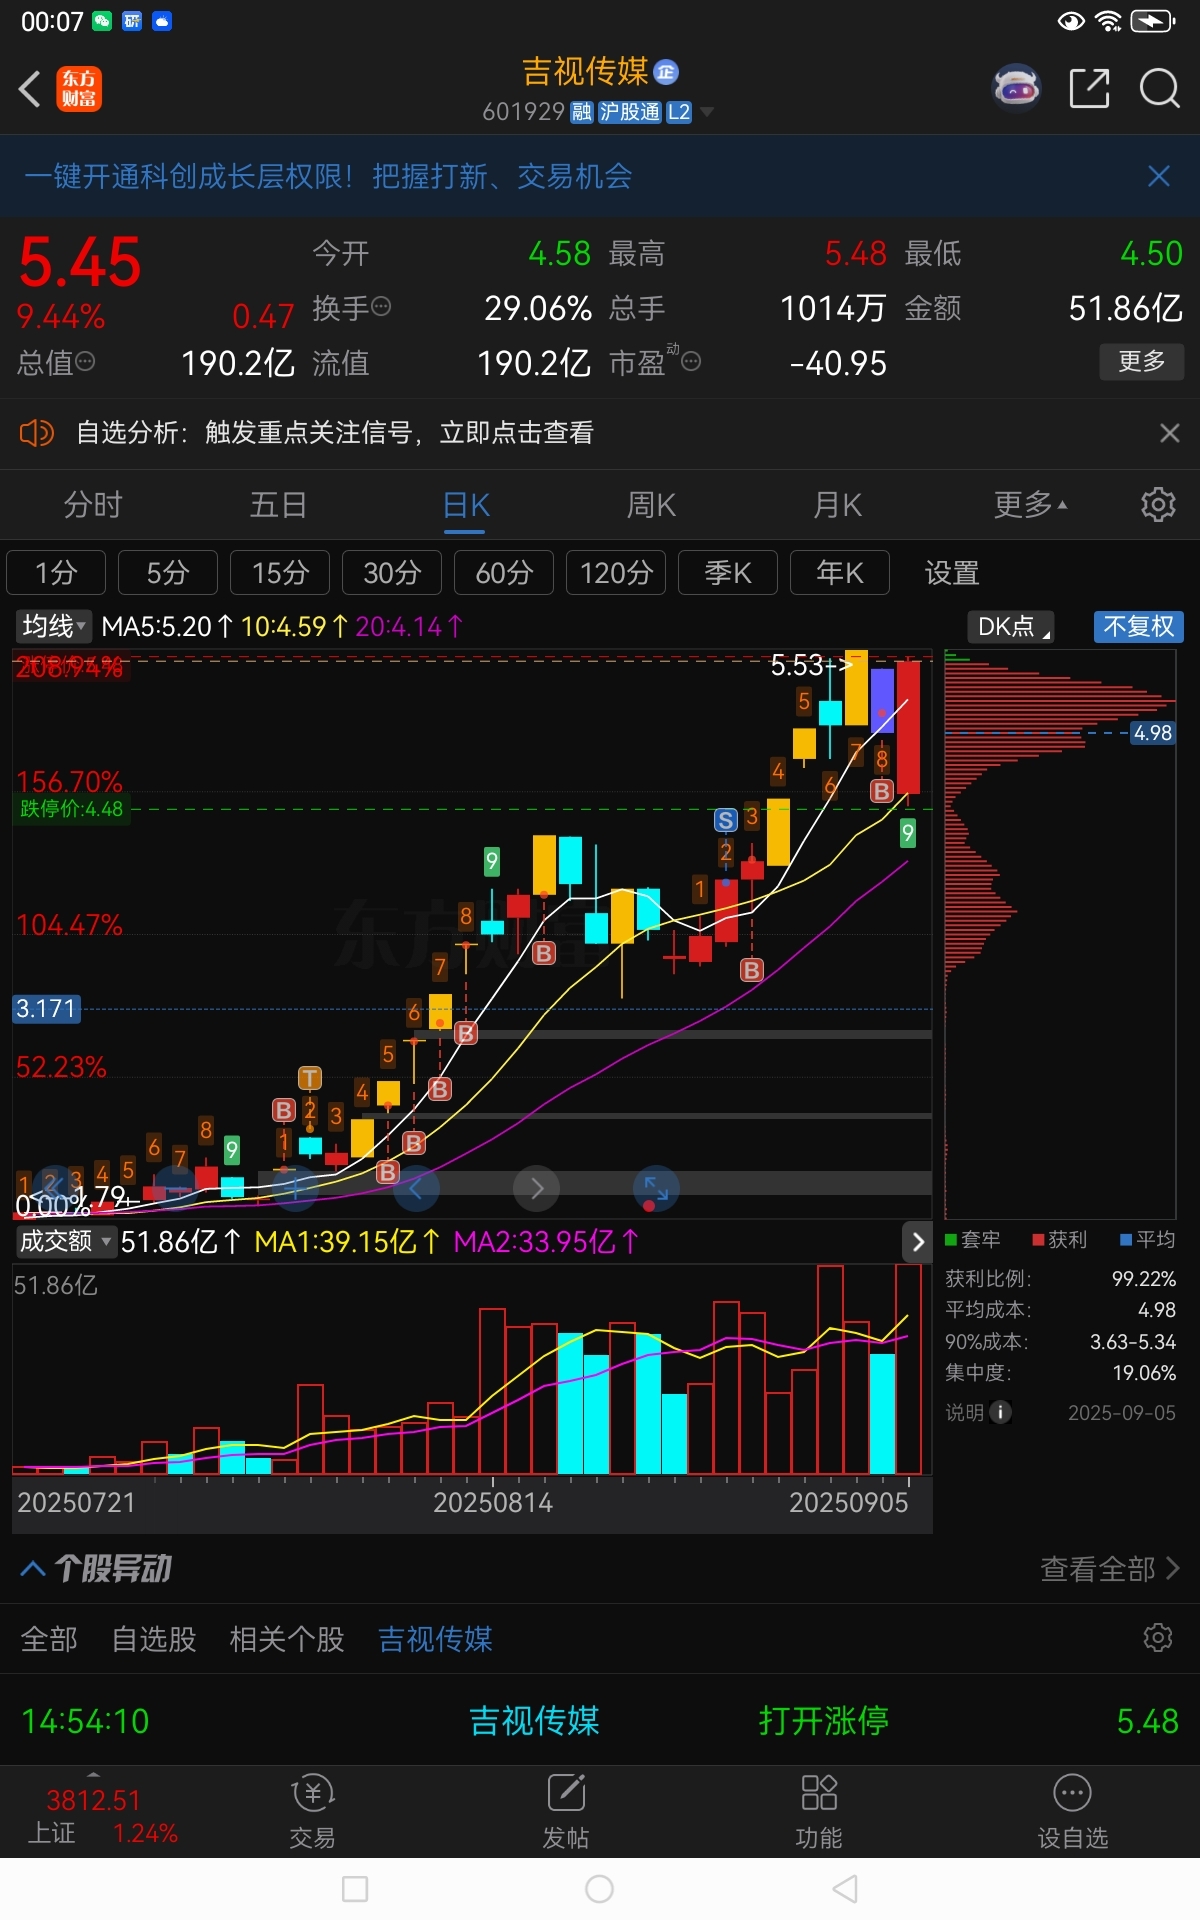Open chart settings gear icon
1200x1920 pixels.
click(x=1158, y=504)
